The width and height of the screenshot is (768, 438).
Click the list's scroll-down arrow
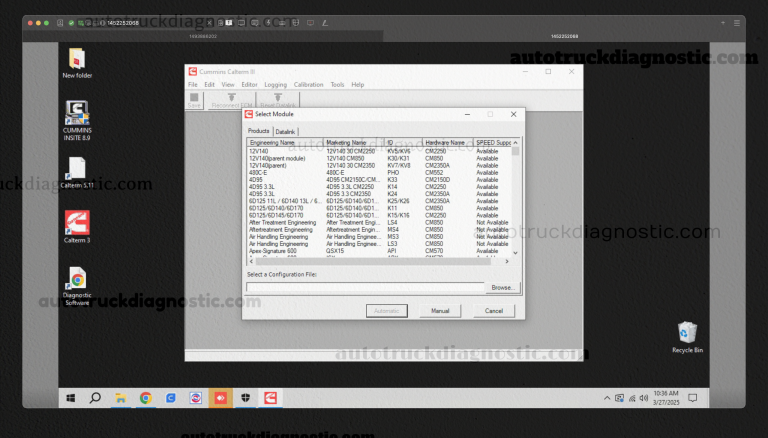point(515,253)
